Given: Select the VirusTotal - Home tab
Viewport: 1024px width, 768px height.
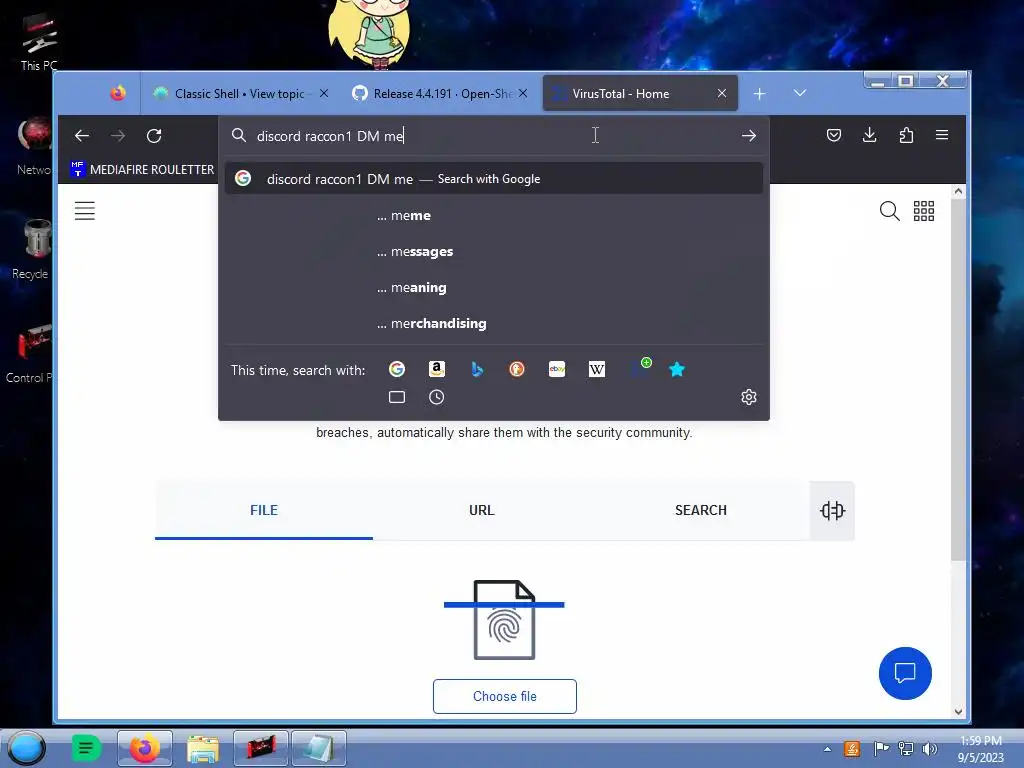Looking at the screenshot, I should 640,93.
